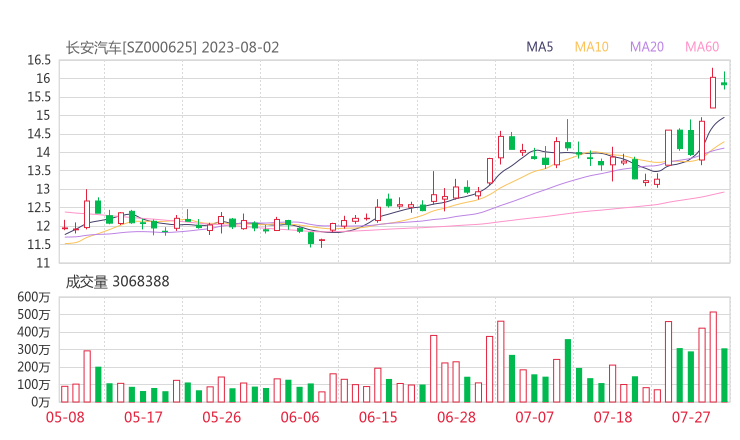The width and height of the screenshot is (740, 440).
Task: Click the first volume bar above 05-08
Action: (x=65, y=394)
